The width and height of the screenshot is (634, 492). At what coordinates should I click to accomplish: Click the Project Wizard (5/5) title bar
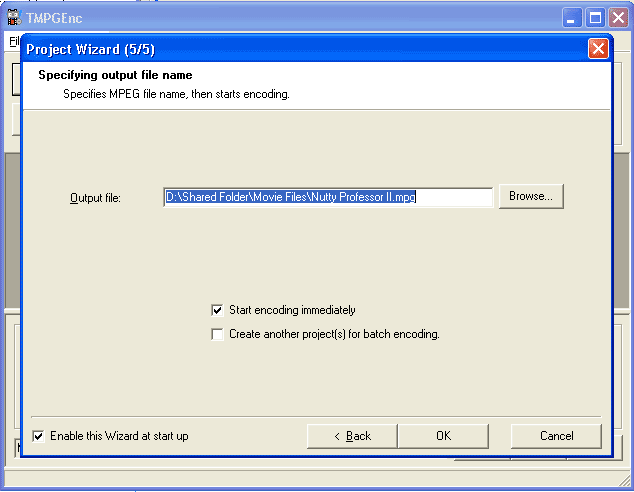pyautogui.click(x=300, y=48)
